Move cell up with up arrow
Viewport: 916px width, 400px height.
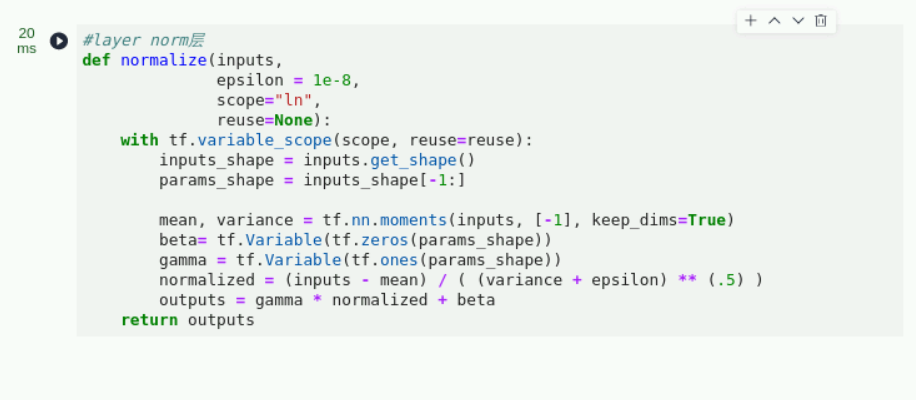774,21
